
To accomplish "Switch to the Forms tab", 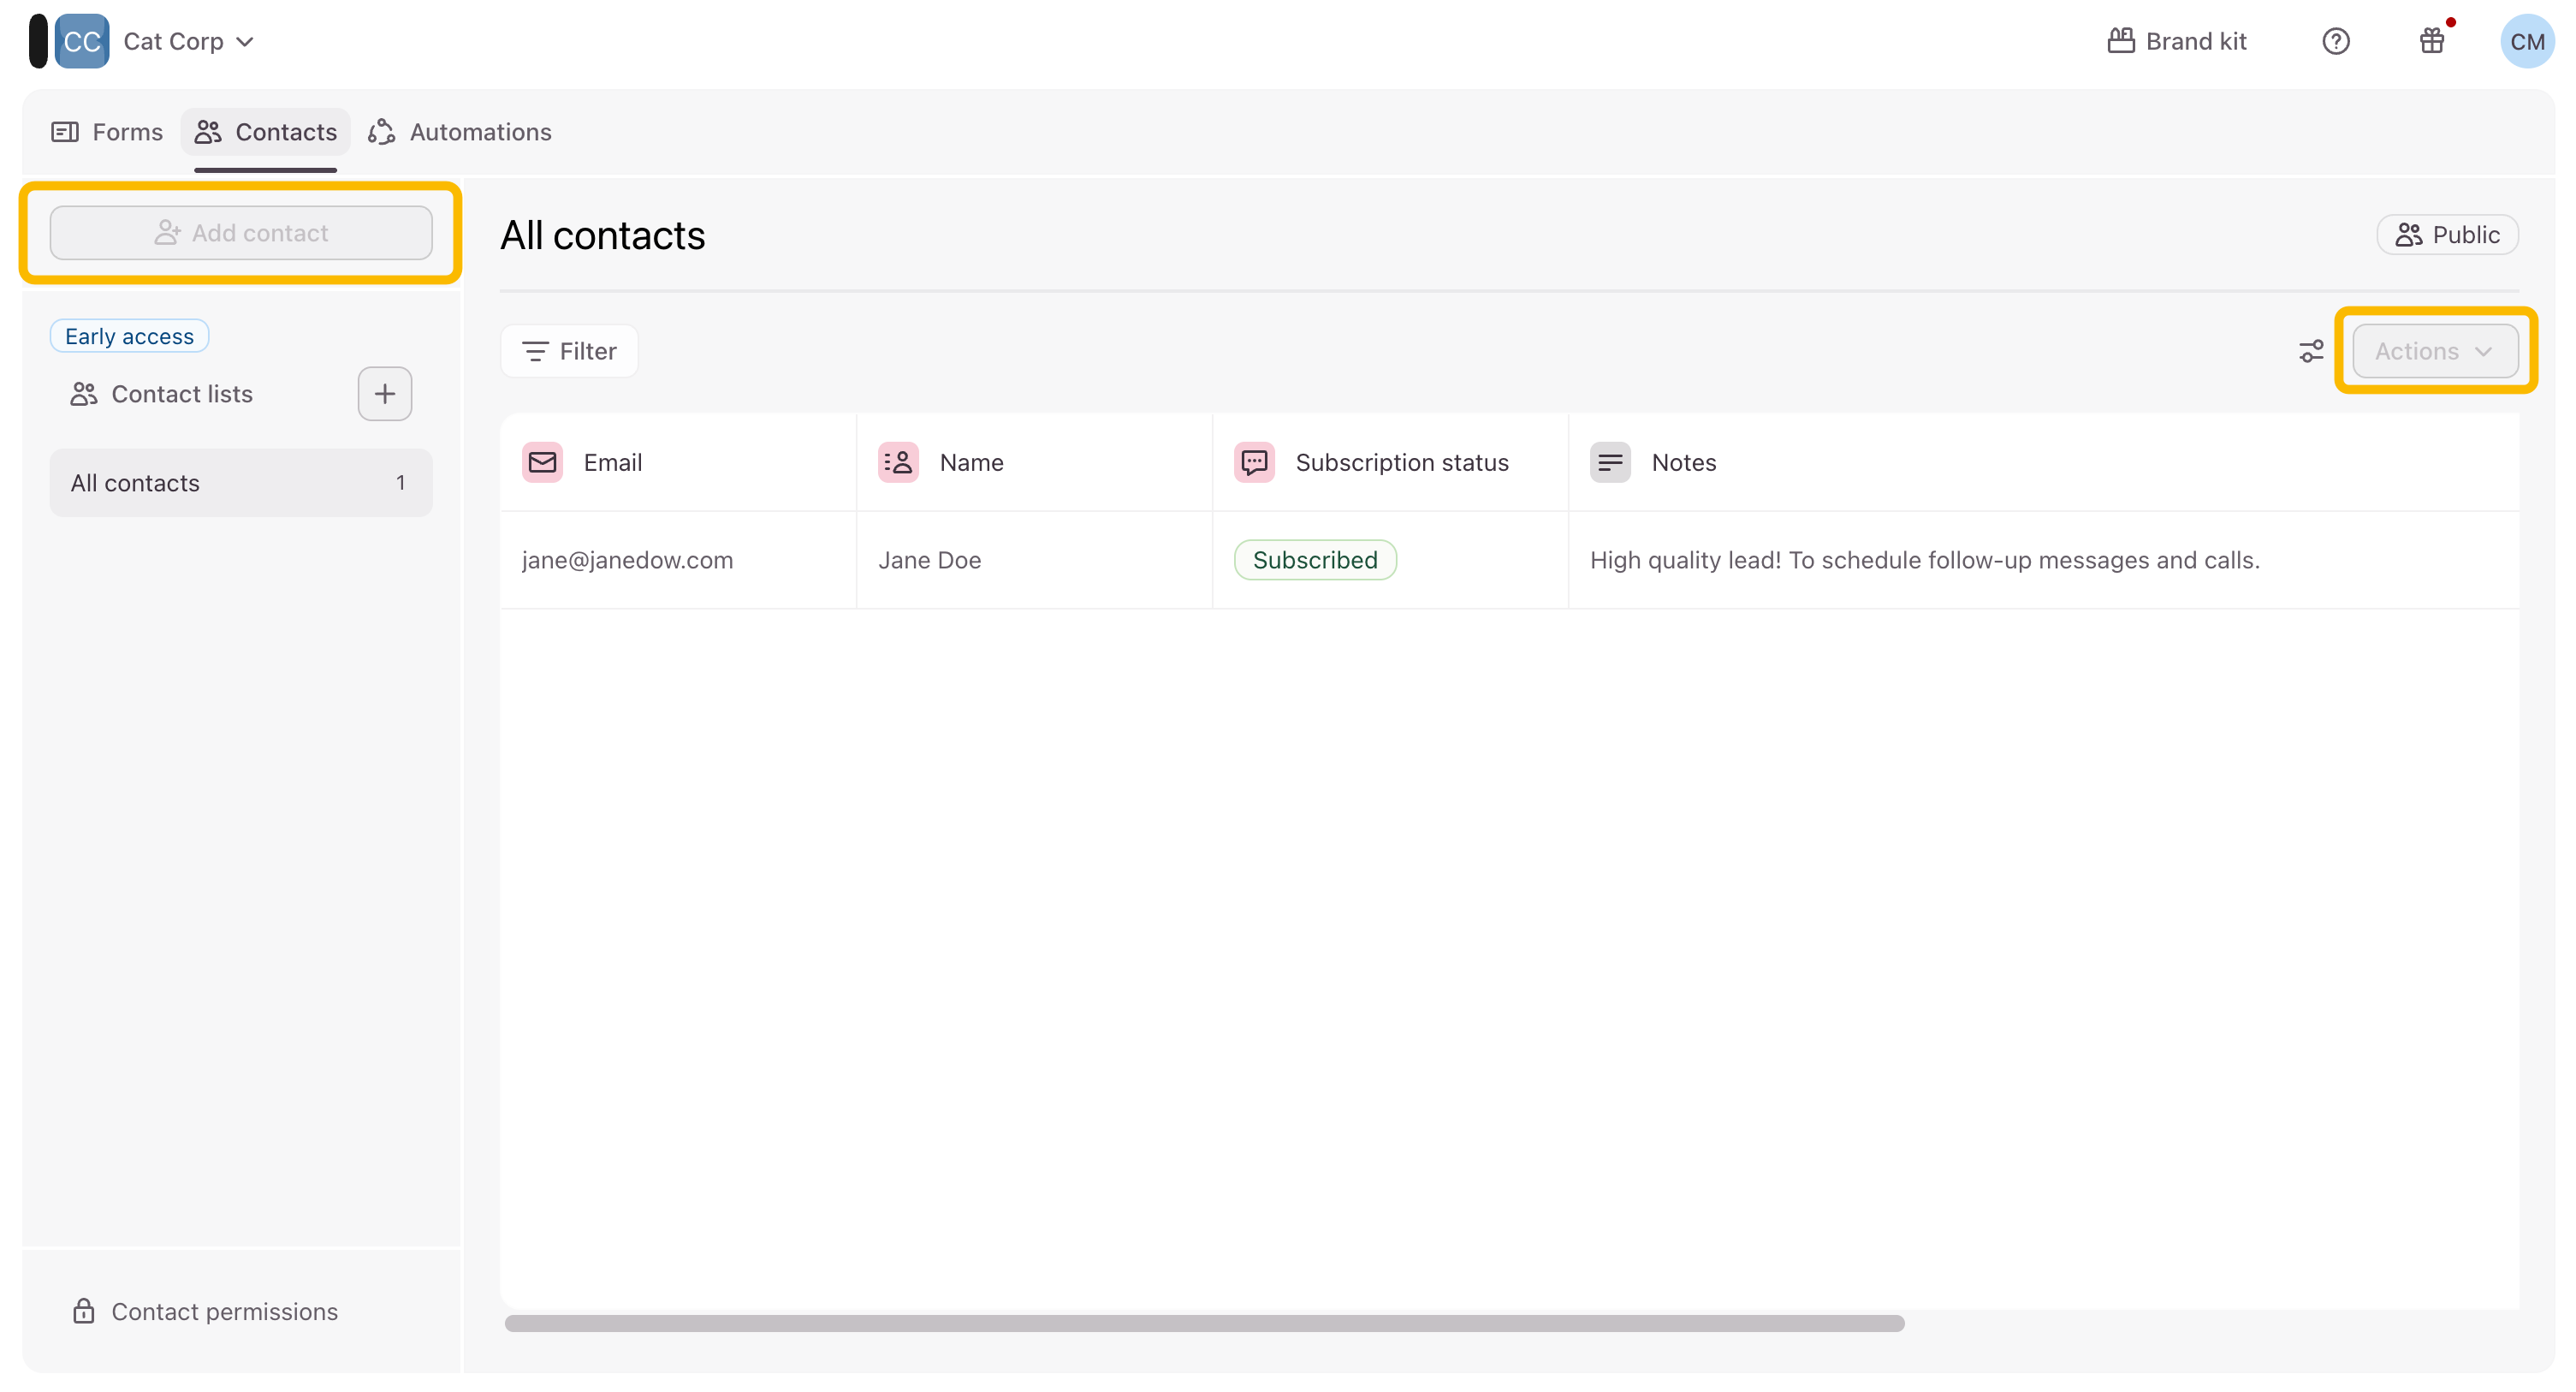I will [x=107, y=132].
